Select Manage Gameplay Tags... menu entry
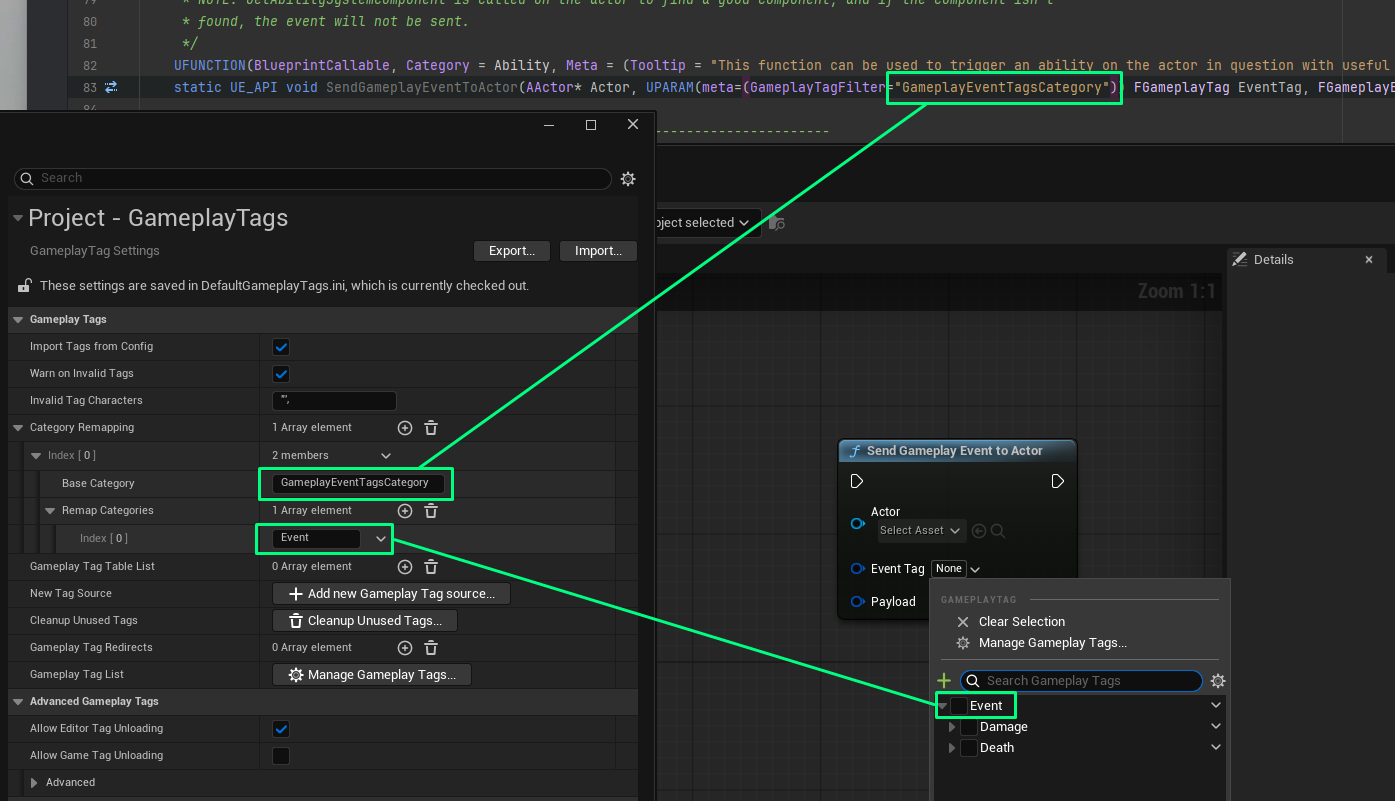This screenshot has height=801, width=1395. coord(1052,643)
